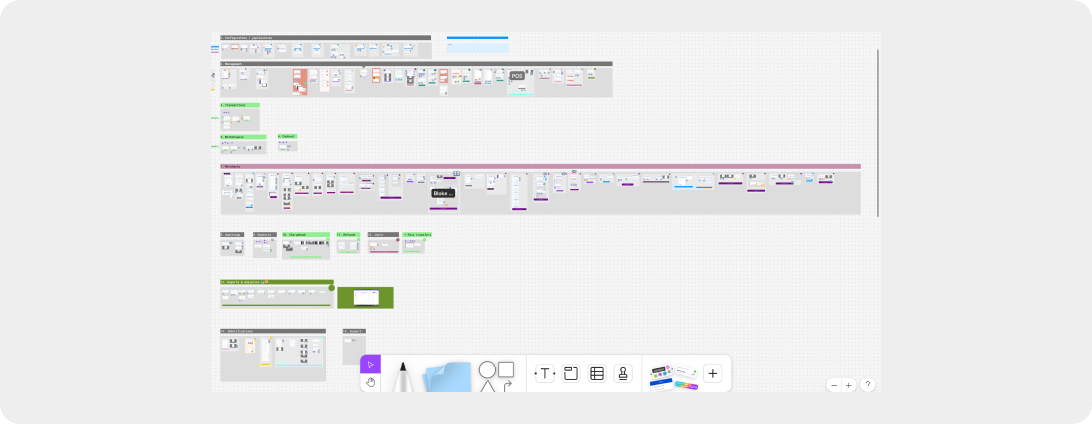Click the light blue note box

point(477,46)
